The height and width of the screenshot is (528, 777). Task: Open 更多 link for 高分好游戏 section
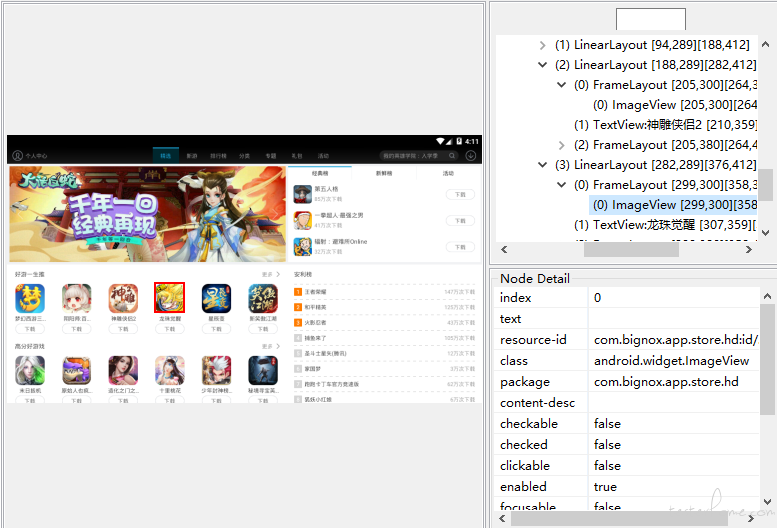coord(271,346)
